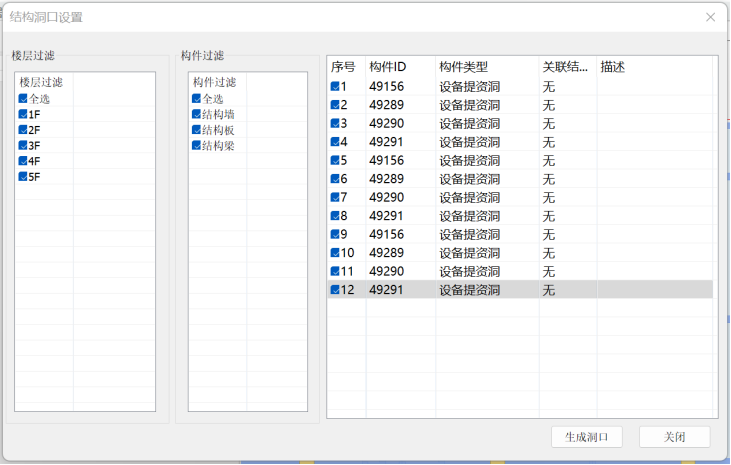731x465 pixels.
Task: Select 构件ID 49290 in row 3
Action: tap(386, 123)
